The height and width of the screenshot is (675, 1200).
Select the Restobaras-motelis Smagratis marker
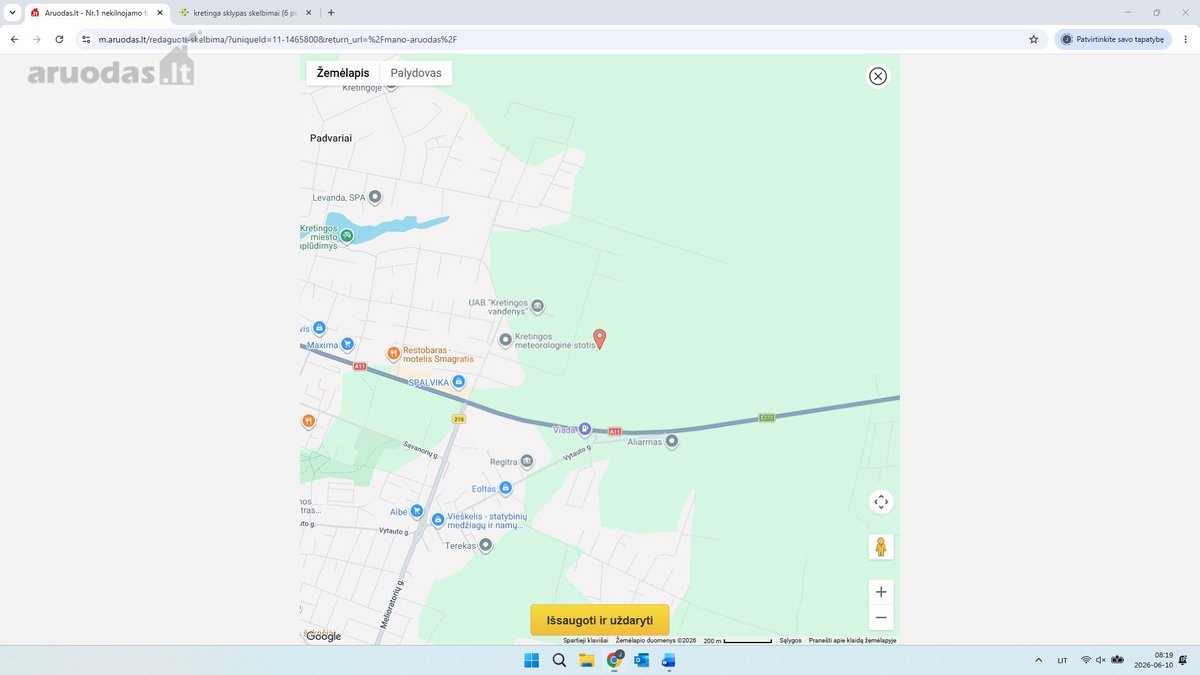(x=394, y=353)
